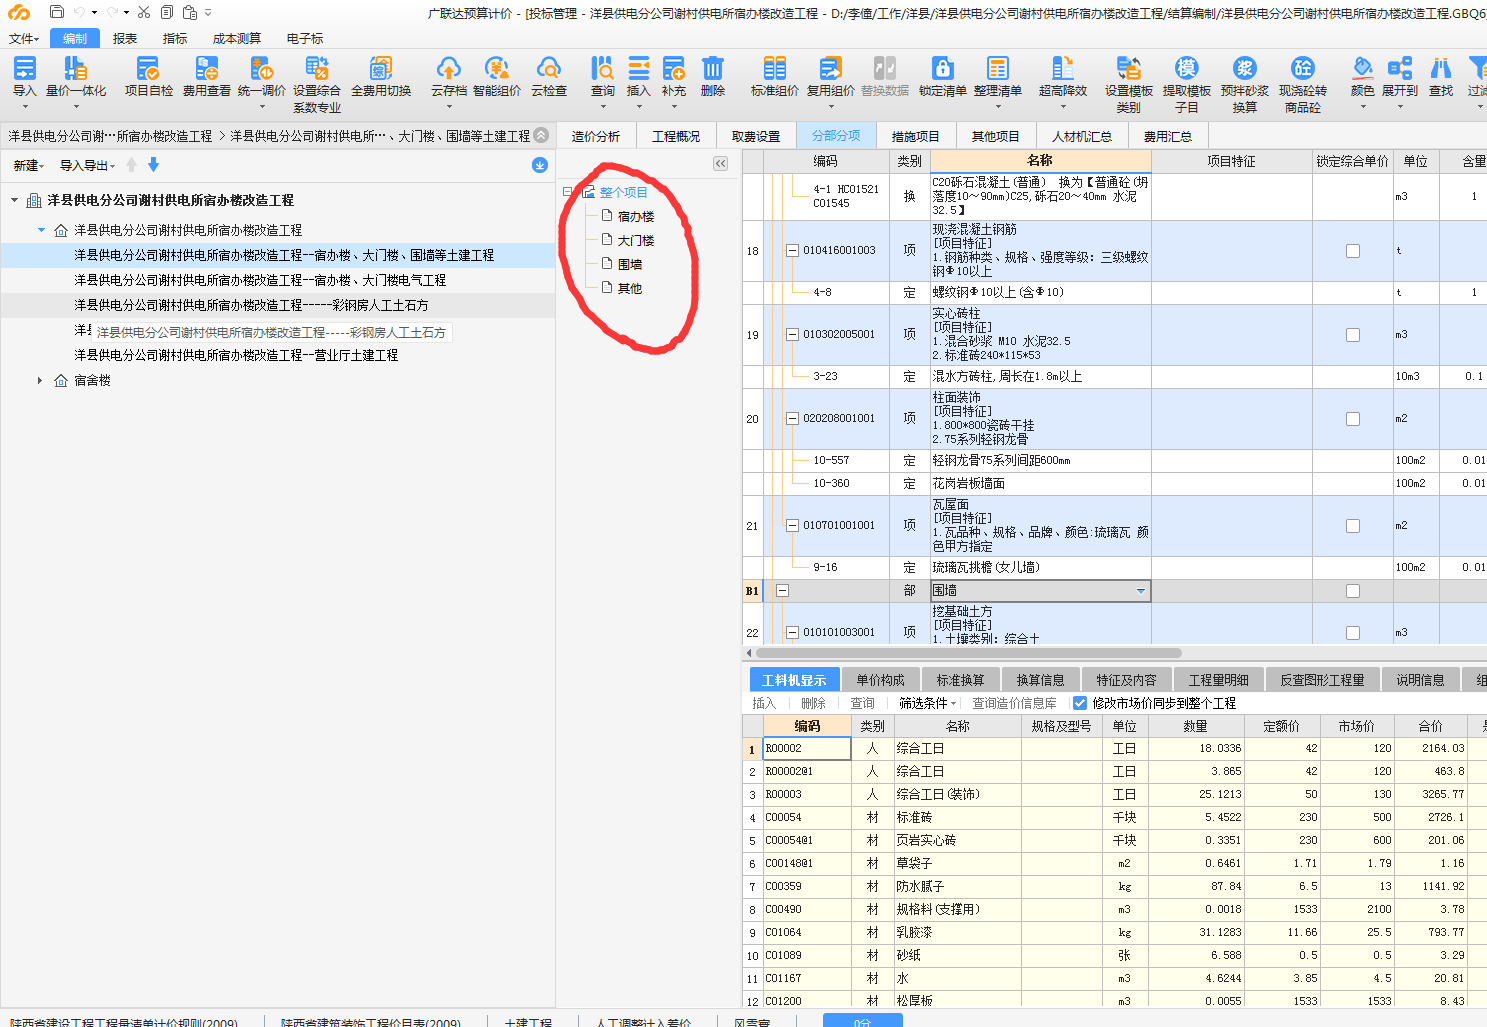This screenshot has height=1027, width=1487.
Task: Switch to the 报表 ribbon tab
Action: (125, 38)
